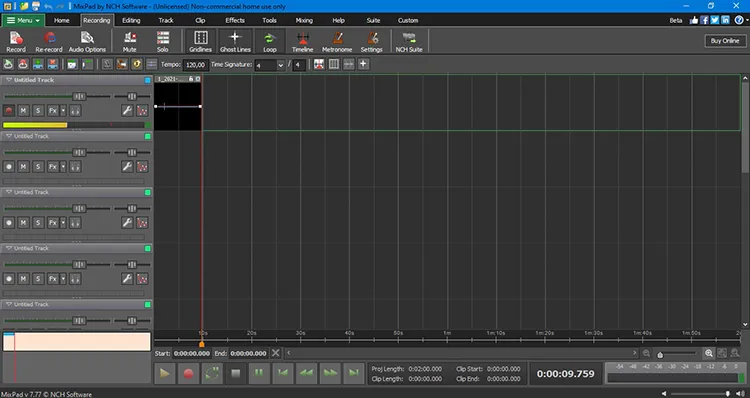Click the Timeline ribbon icon
The image size is (750, 398).
point(302,41)
